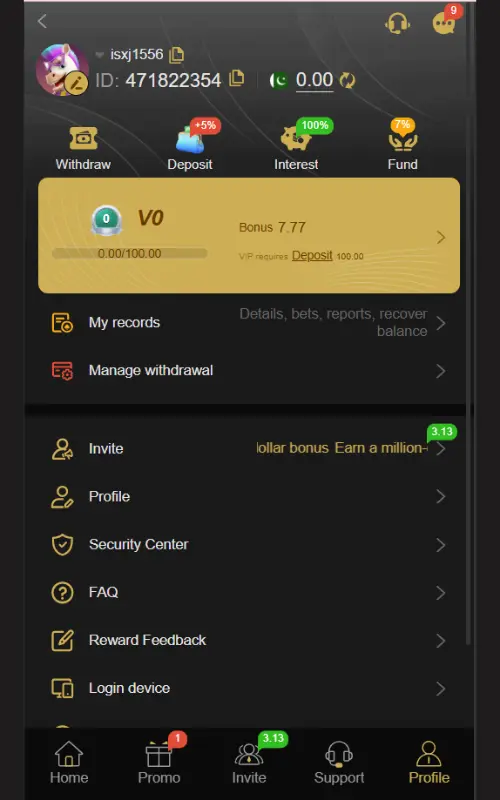Switch to Invite tab in bottom bar
500x800 pixels.
tap(249, 763)
